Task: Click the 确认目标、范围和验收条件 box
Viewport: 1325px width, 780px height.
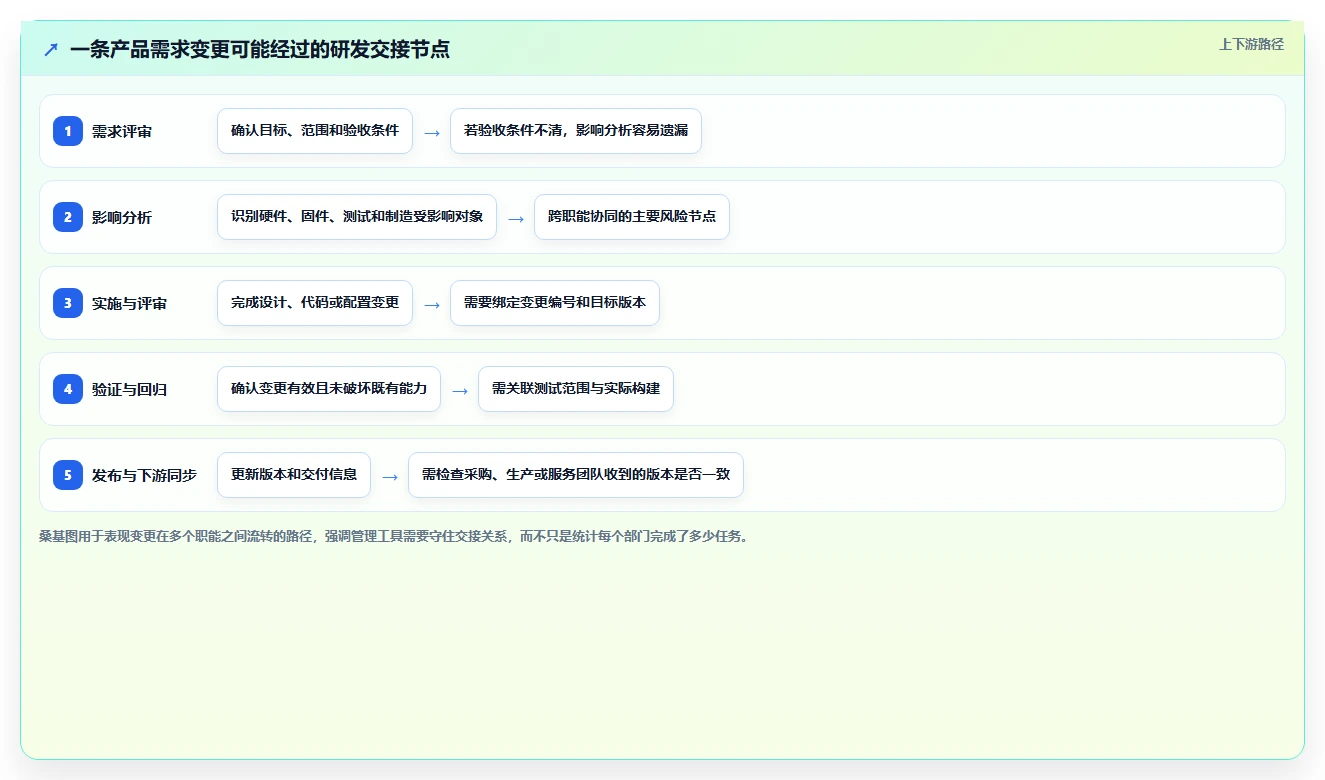Action: [x=315, y=131]
